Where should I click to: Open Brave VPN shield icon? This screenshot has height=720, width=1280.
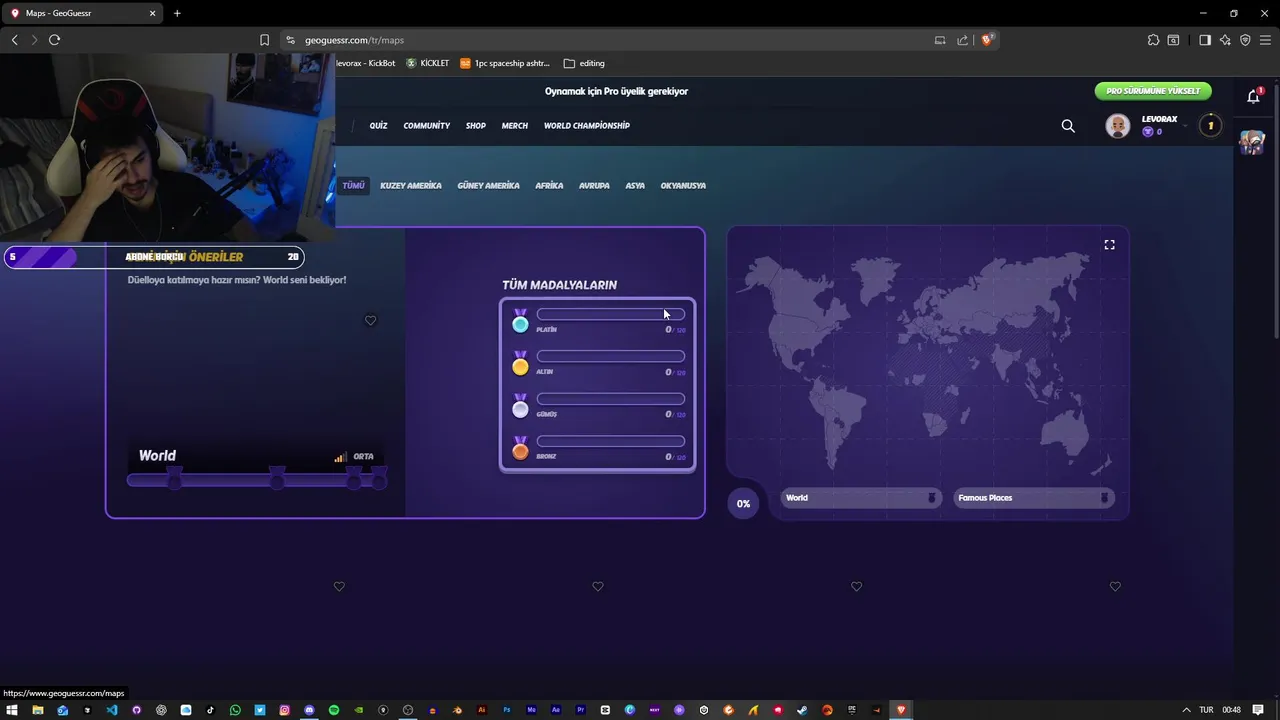(x=1245, y=40)
